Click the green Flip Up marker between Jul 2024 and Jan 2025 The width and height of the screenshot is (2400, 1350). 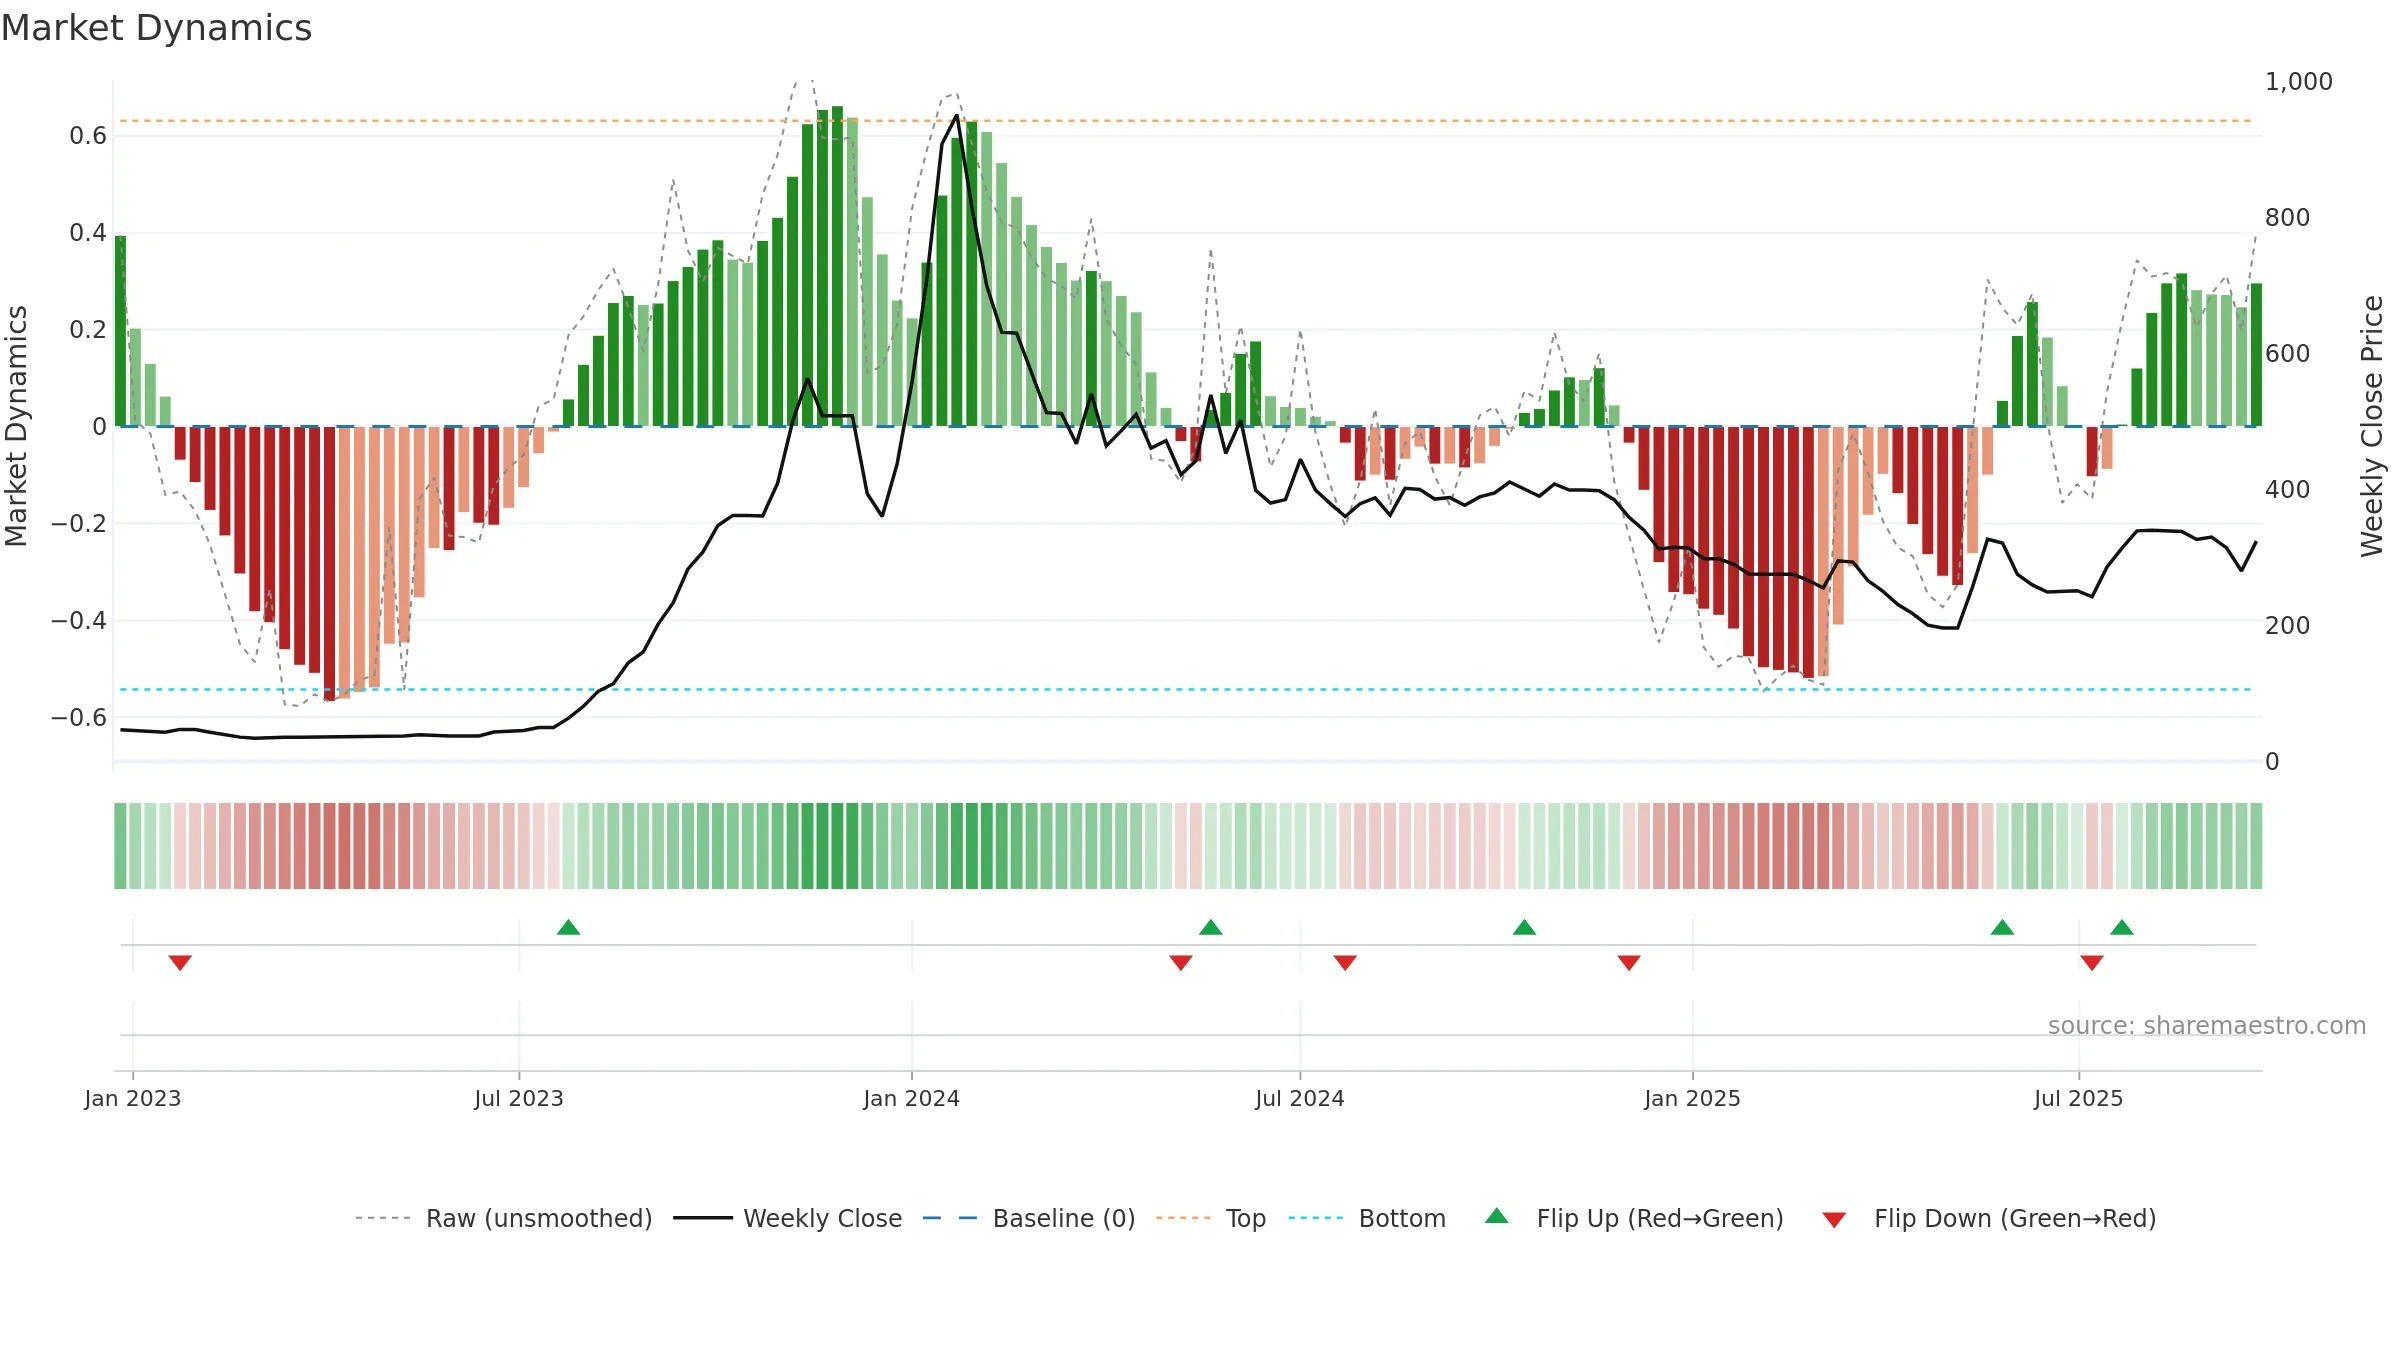pos(1524,927)
